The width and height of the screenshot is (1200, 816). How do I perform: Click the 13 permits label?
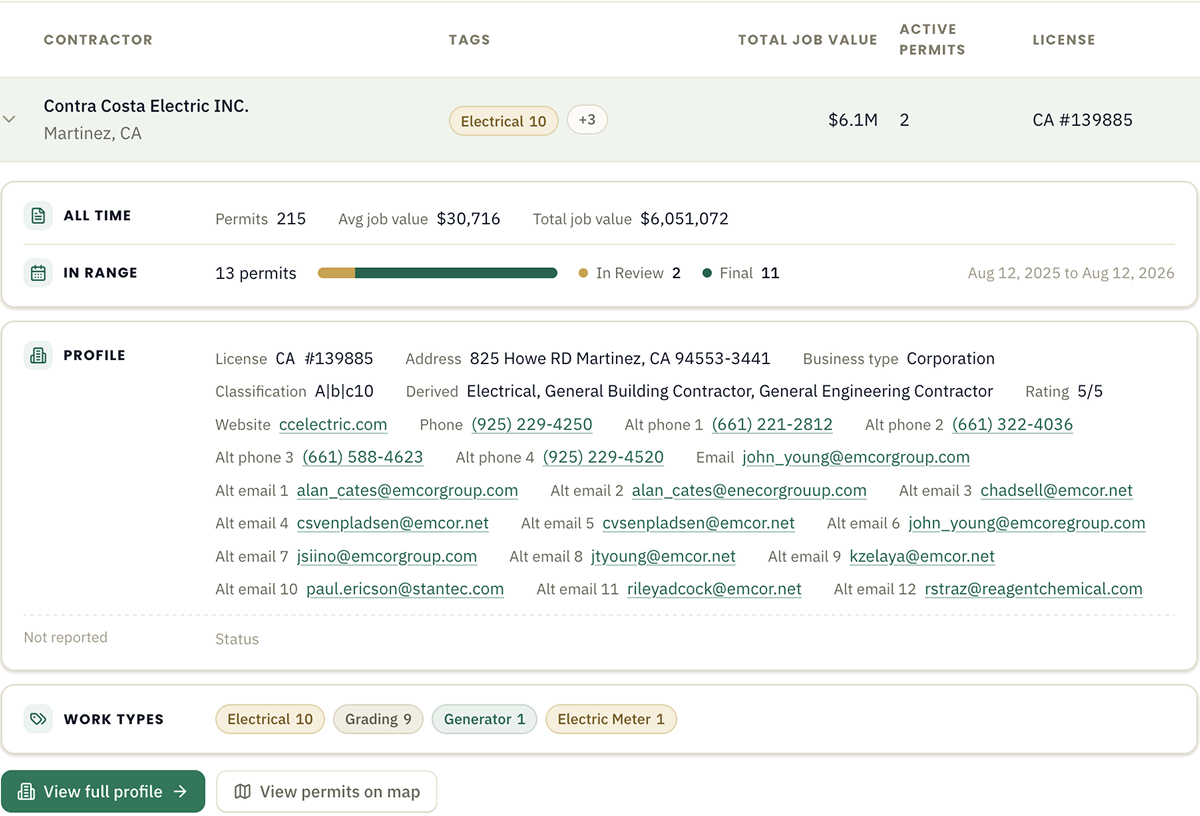tap(256, 273)
